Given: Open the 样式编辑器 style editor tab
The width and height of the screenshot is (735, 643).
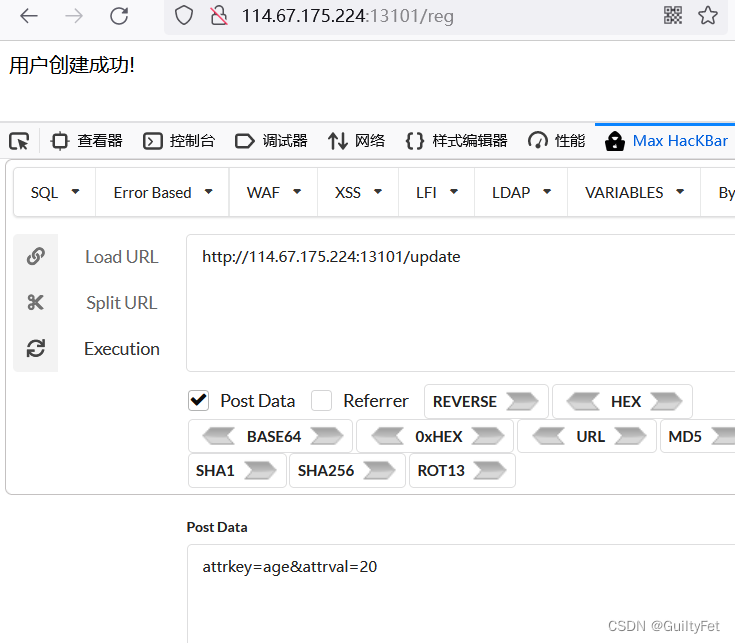Looking at the screenshot, I should click(457, 141).
